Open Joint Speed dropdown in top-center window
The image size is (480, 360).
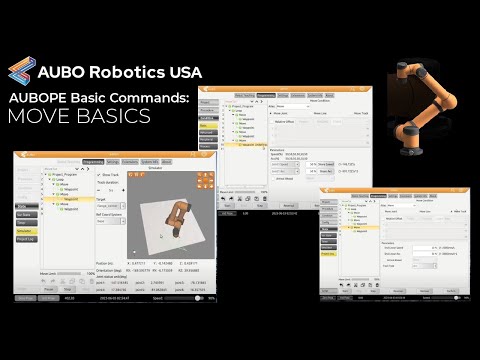pyautogui.click(x=285, y=164)
